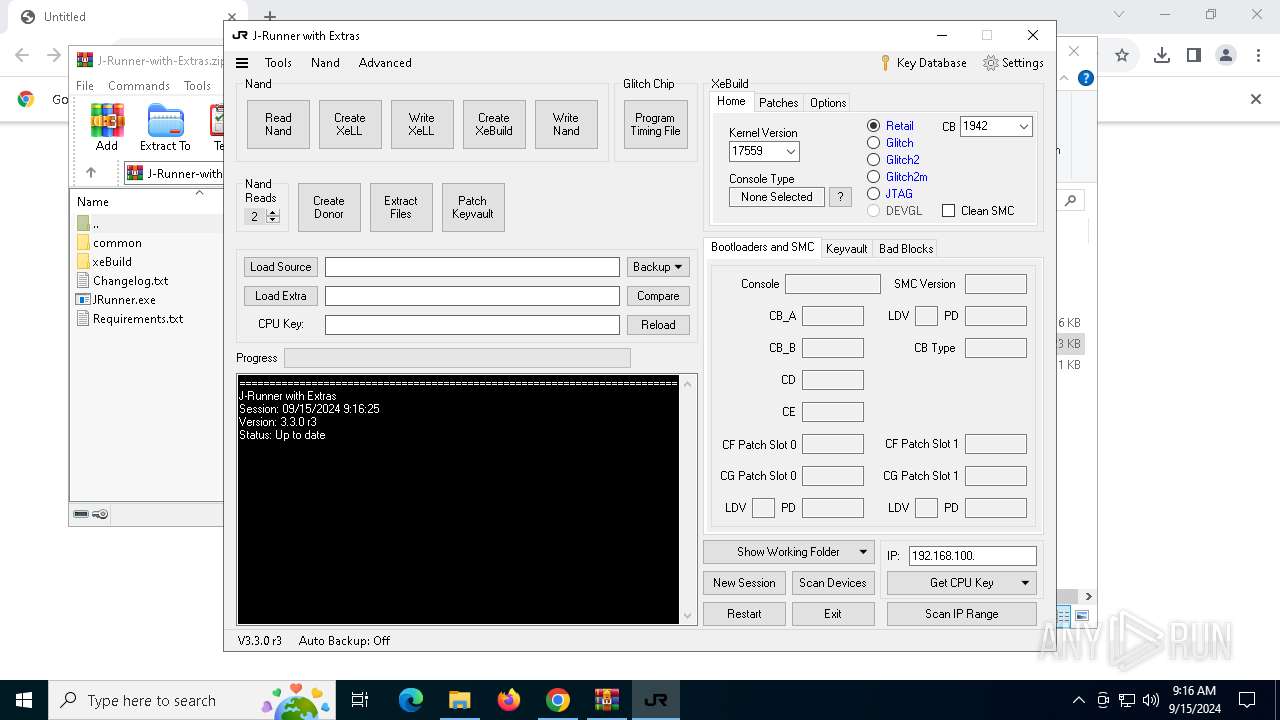The image size is (1280, 720).
Task: Toggle Chrome side panel icon
Action: click(1193, 56)
